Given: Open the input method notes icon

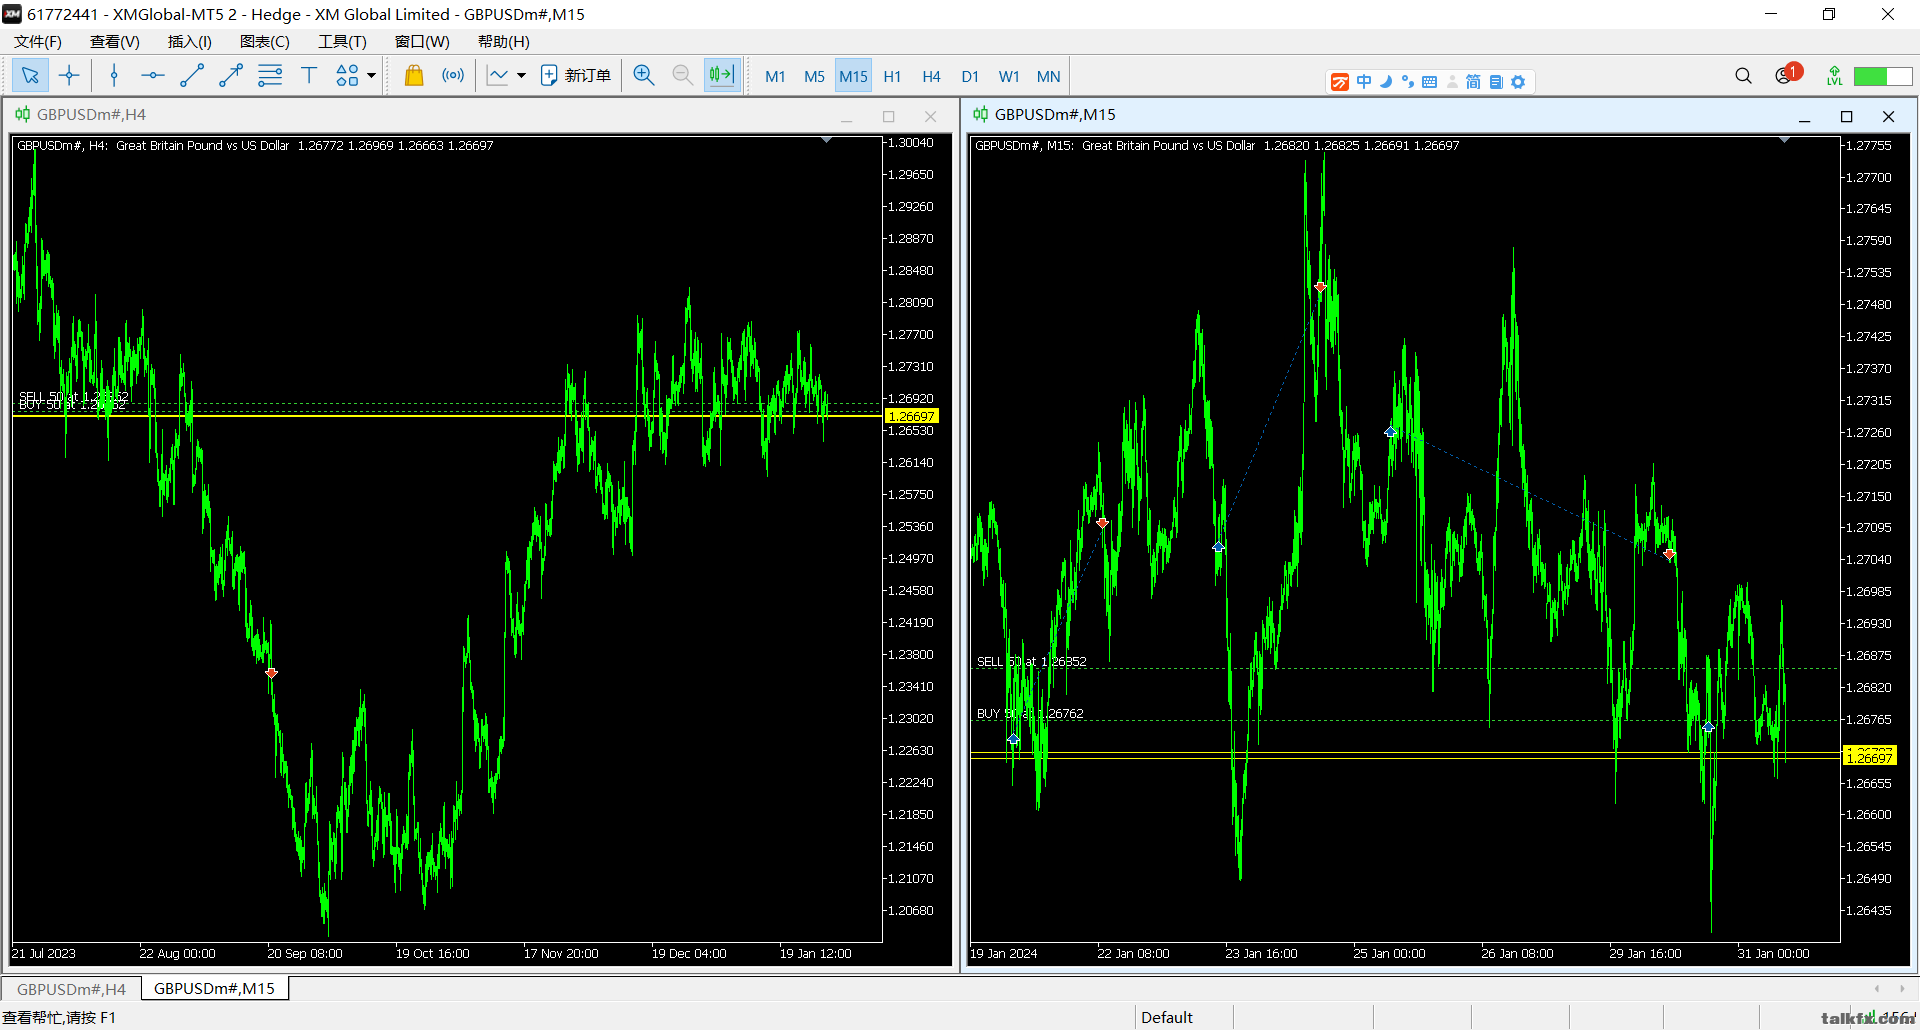Looking at the screenshot, I should [x=1496, y=82].
